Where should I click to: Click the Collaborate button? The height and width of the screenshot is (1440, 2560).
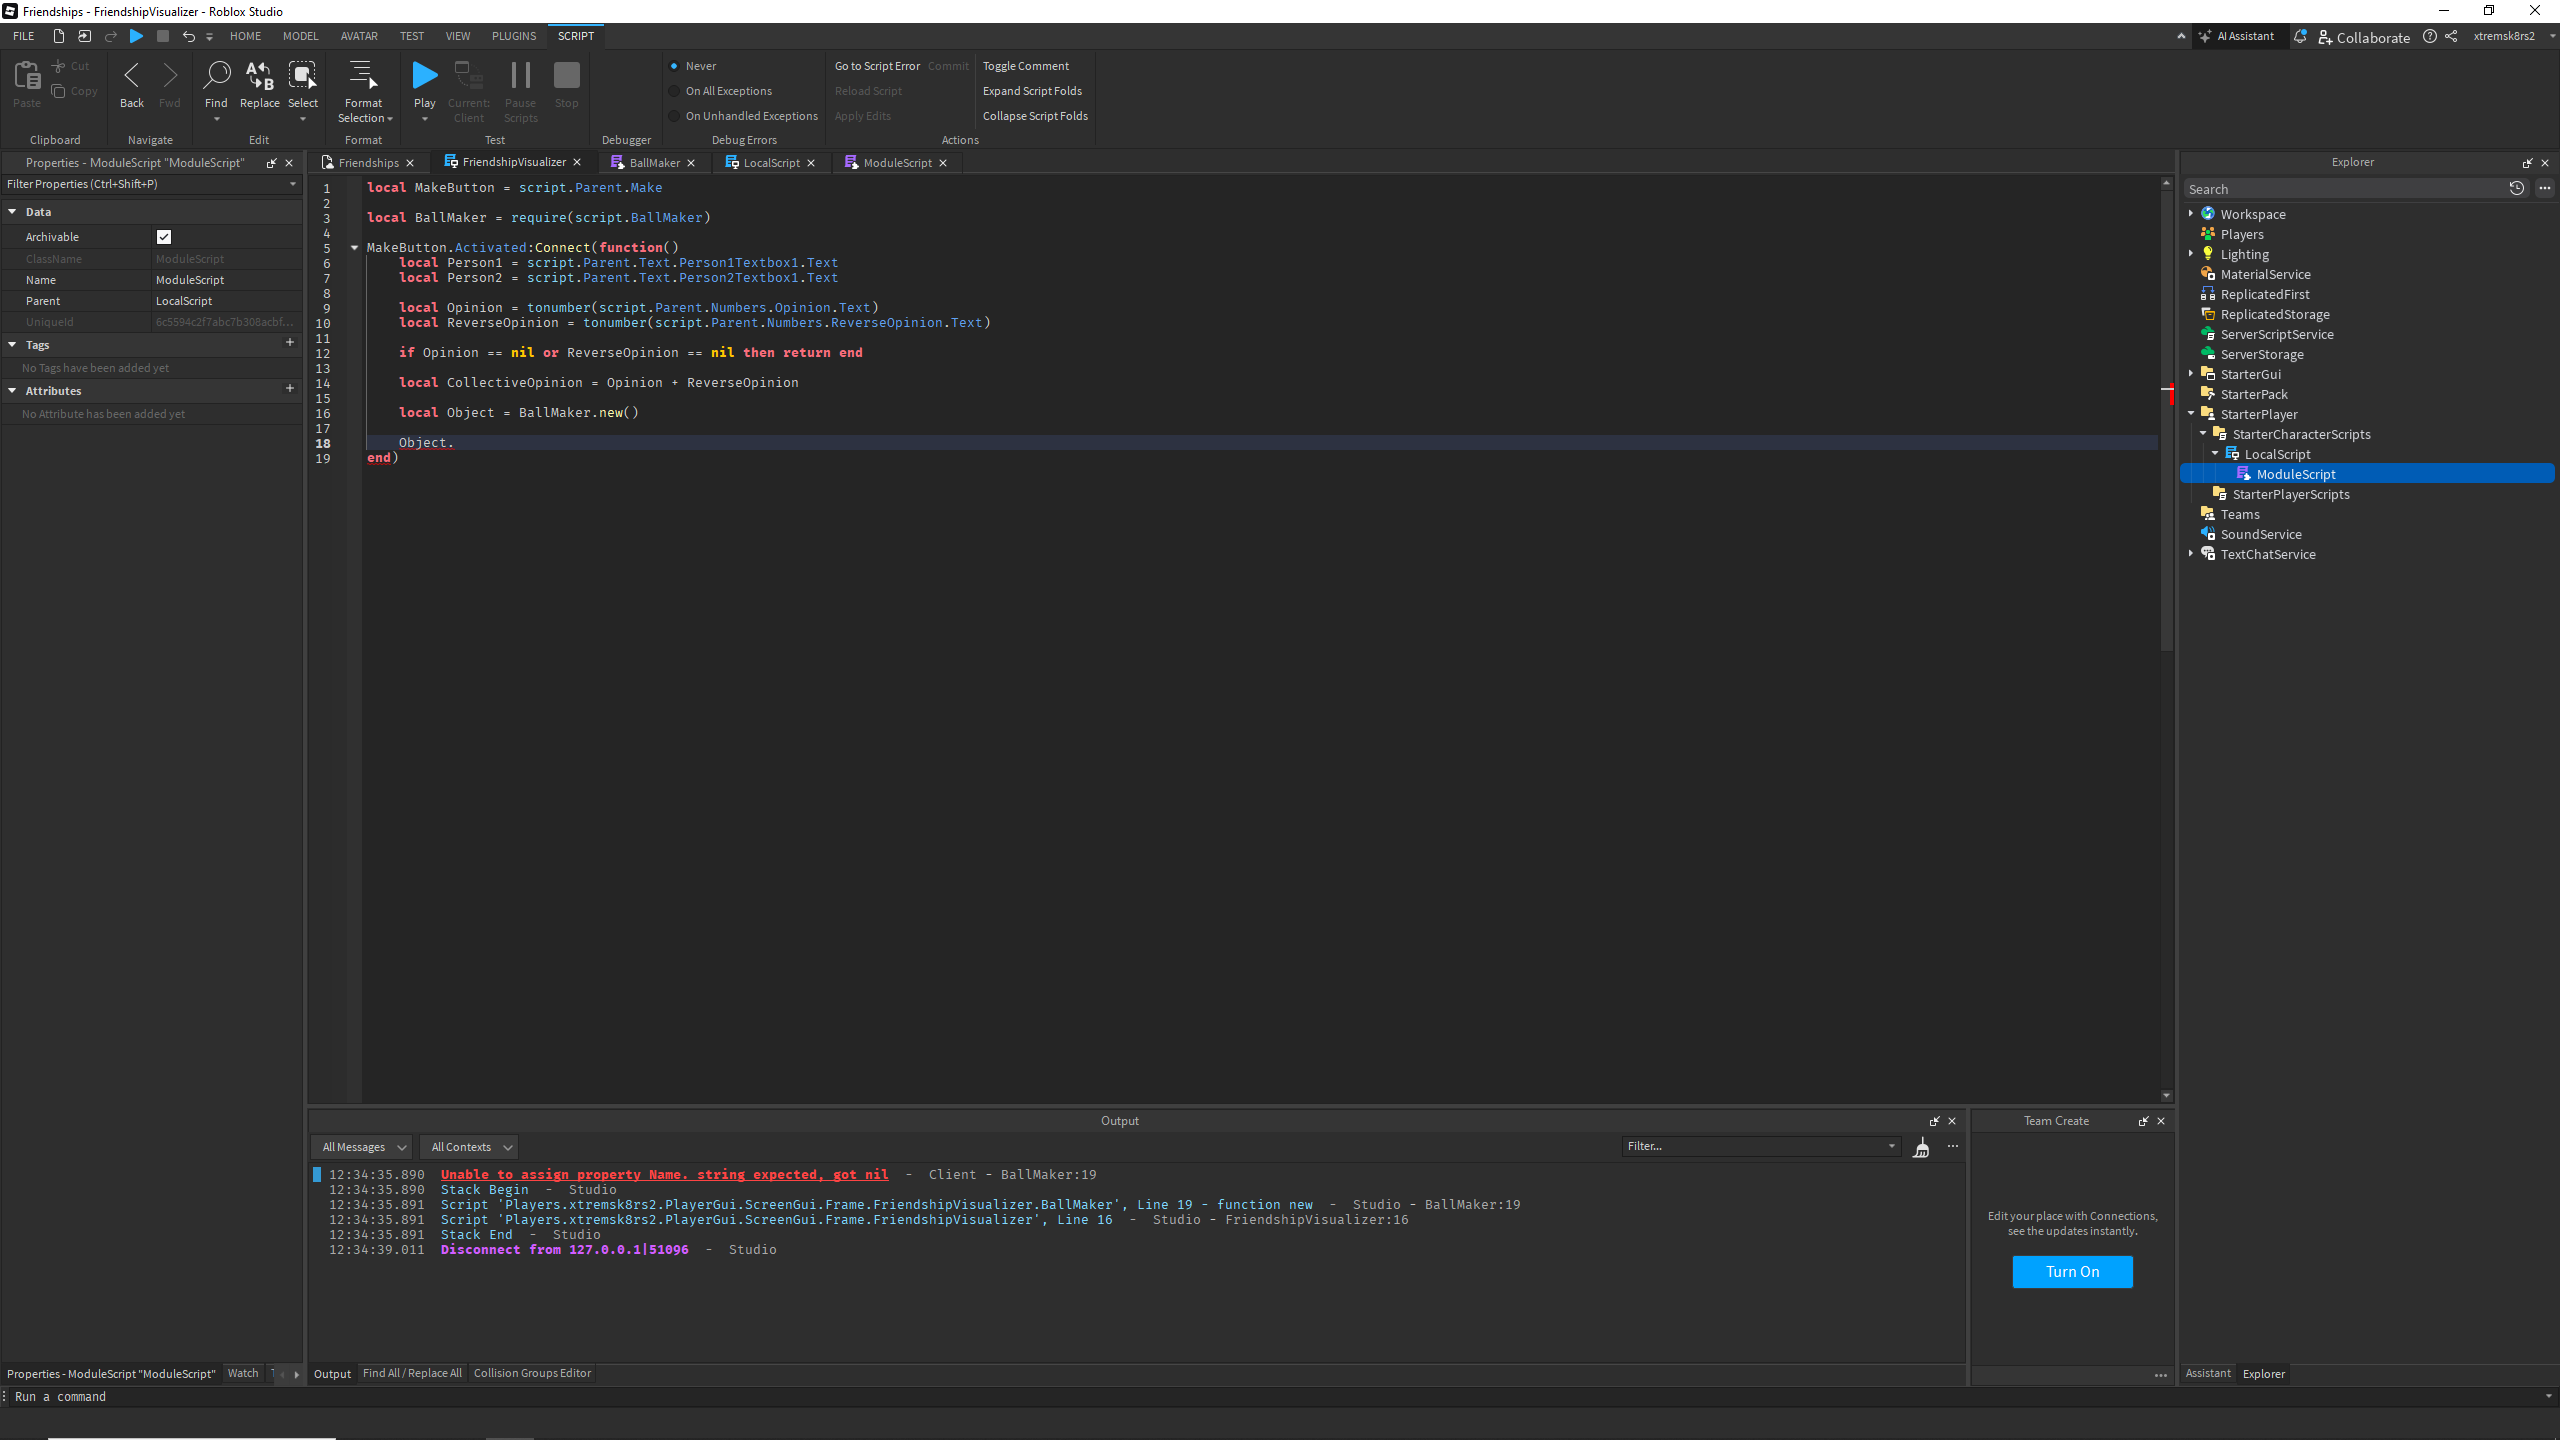point(2363,37)
